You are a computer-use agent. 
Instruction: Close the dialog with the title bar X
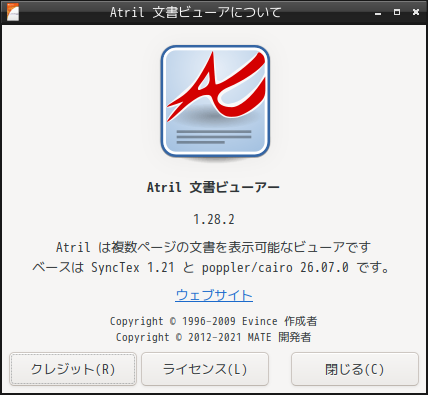[416, 12]
